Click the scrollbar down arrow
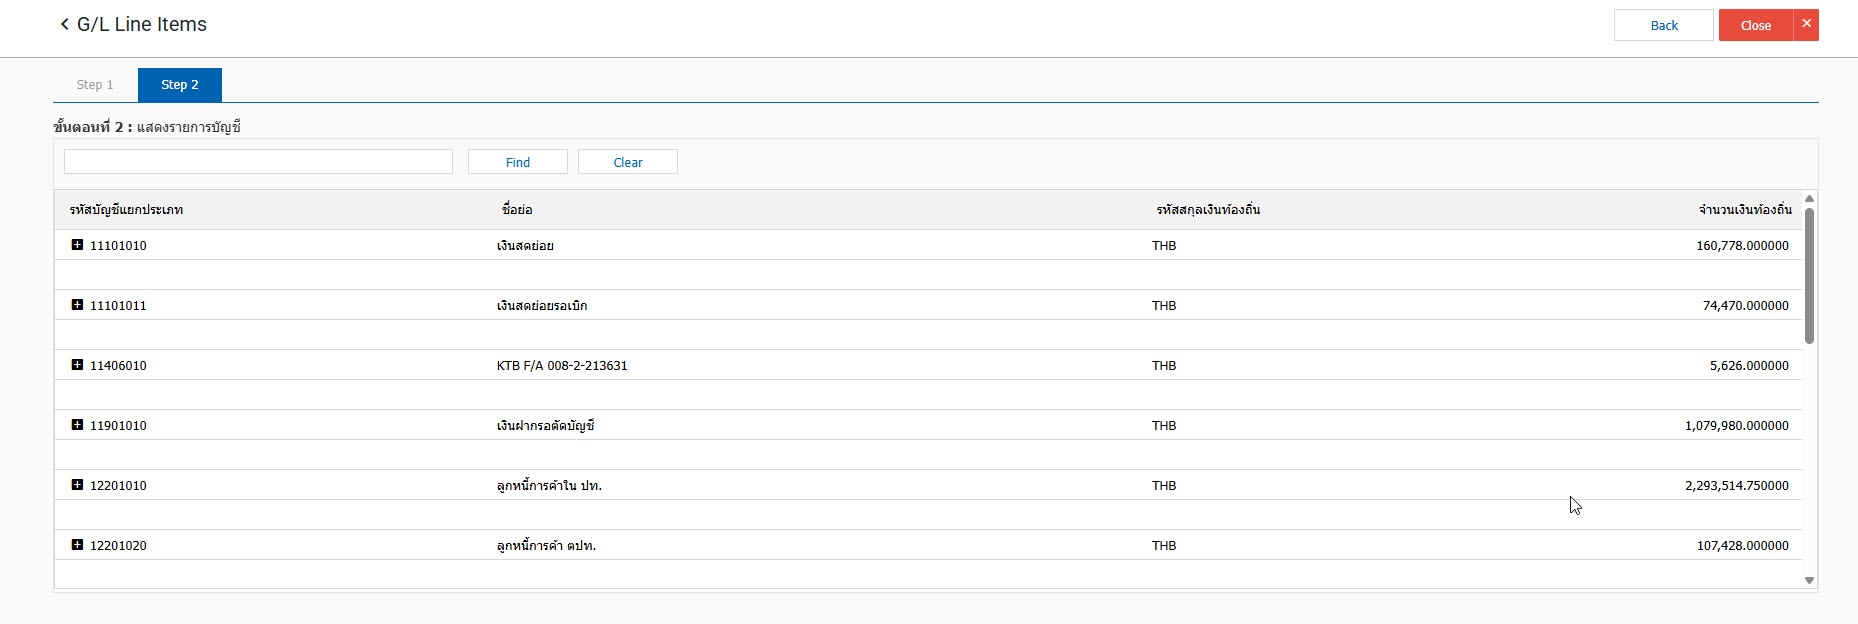The image size is (1858, 624). tap(1809, 580)
